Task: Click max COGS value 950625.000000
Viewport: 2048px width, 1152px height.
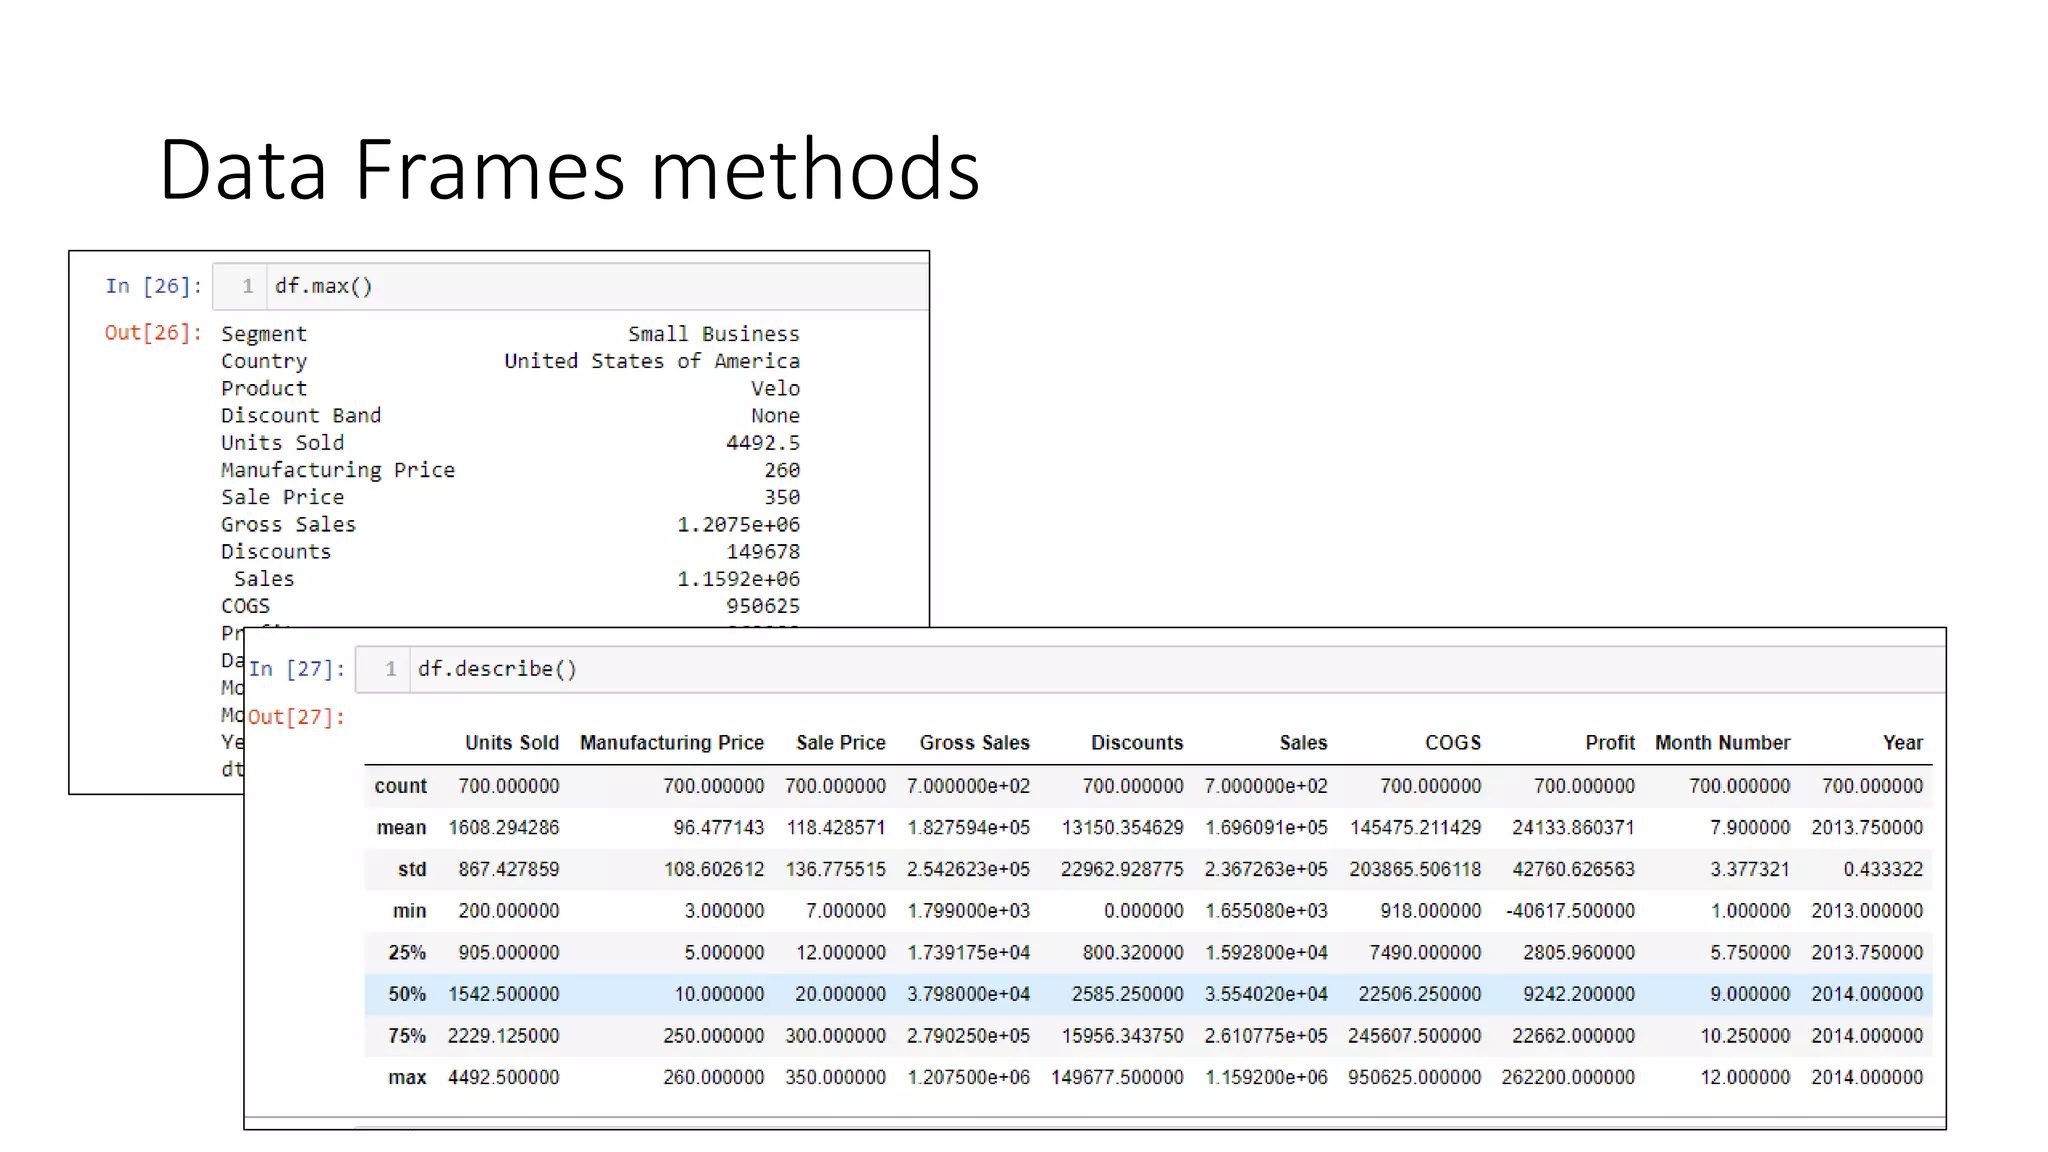Action: click(1414, 1078)
